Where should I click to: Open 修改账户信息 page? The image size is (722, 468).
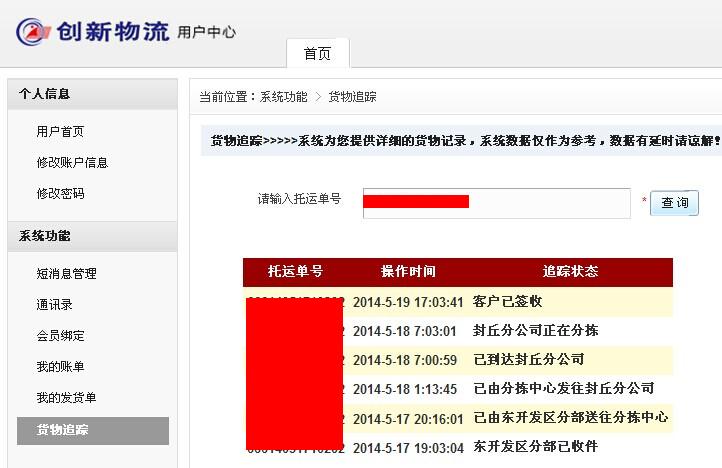pos(72,163)
